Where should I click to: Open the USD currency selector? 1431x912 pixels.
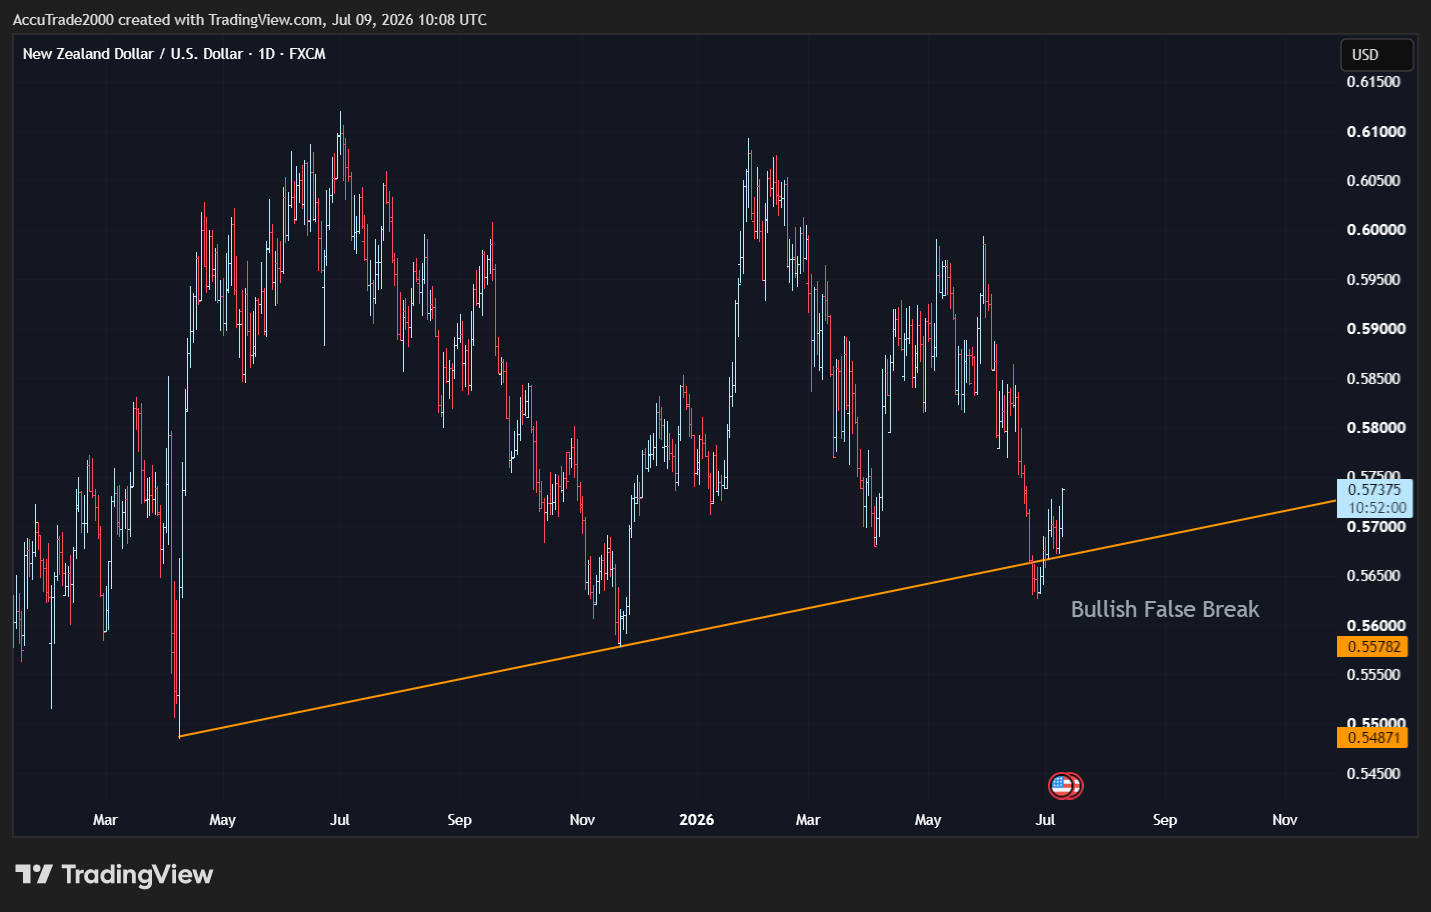pos(1376,55)
